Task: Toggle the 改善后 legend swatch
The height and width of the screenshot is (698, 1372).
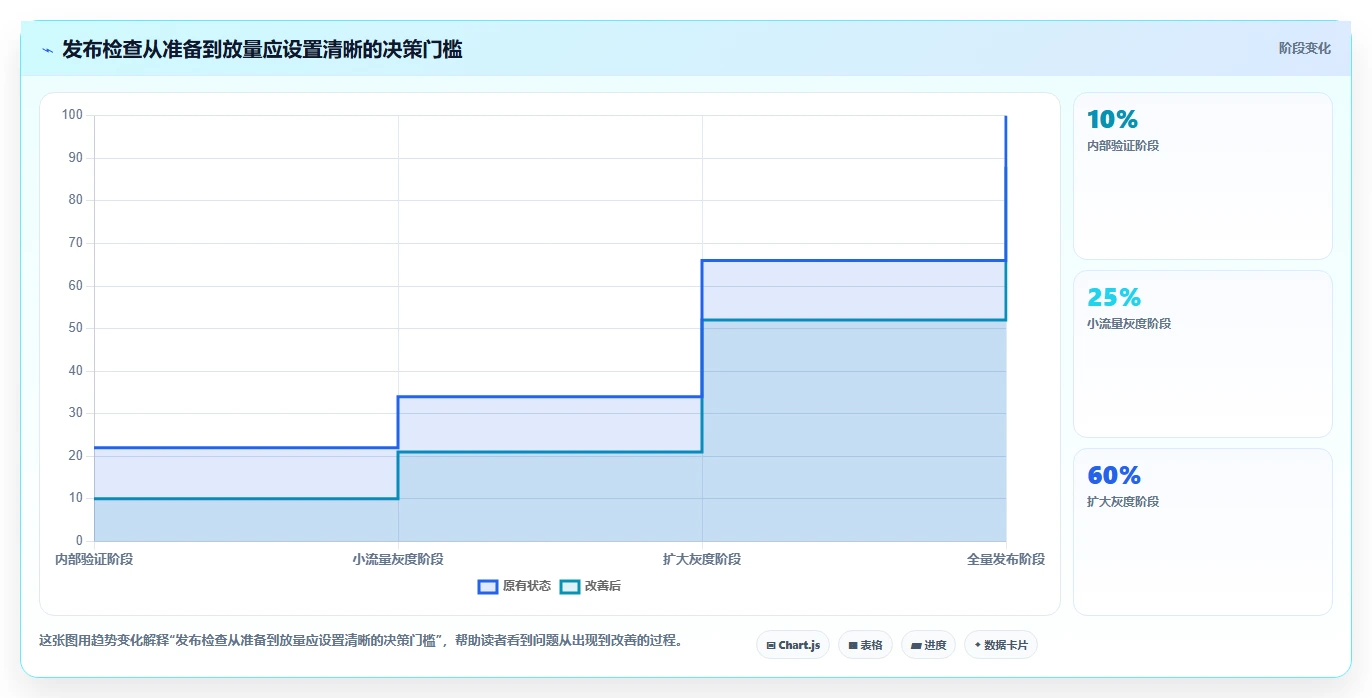Action: (x=570, y=586)
